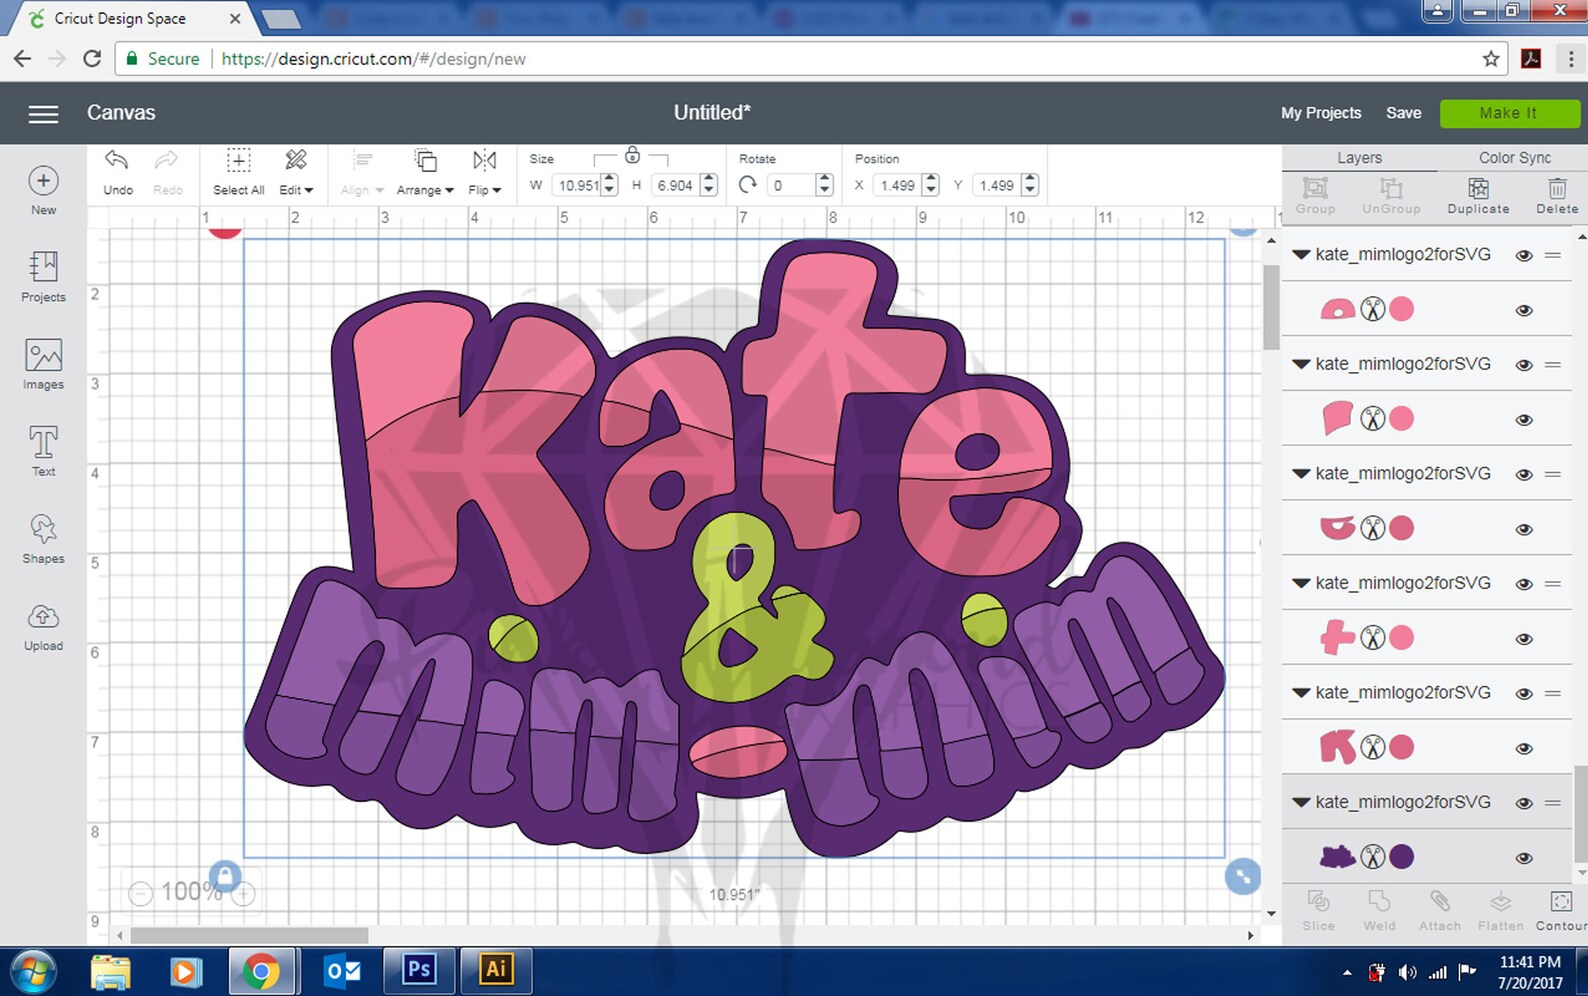The width and height of the screenshot is (1588, 996).
Task: Collapse the second kate_mimlogo2forSVG layer group
Action: click(1301, 364)
